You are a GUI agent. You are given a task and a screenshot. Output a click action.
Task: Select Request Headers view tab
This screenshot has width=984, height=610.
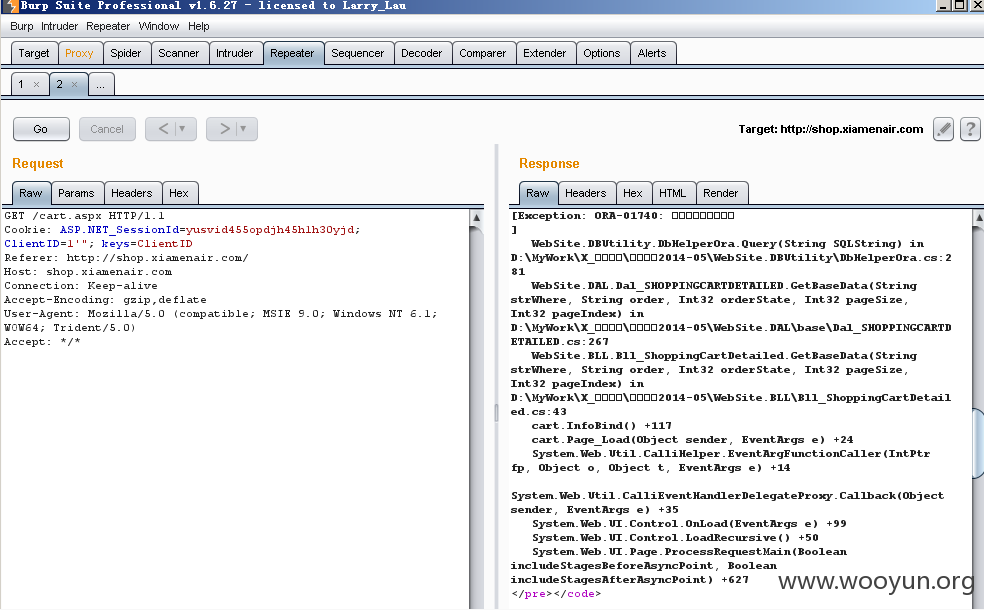132,193
